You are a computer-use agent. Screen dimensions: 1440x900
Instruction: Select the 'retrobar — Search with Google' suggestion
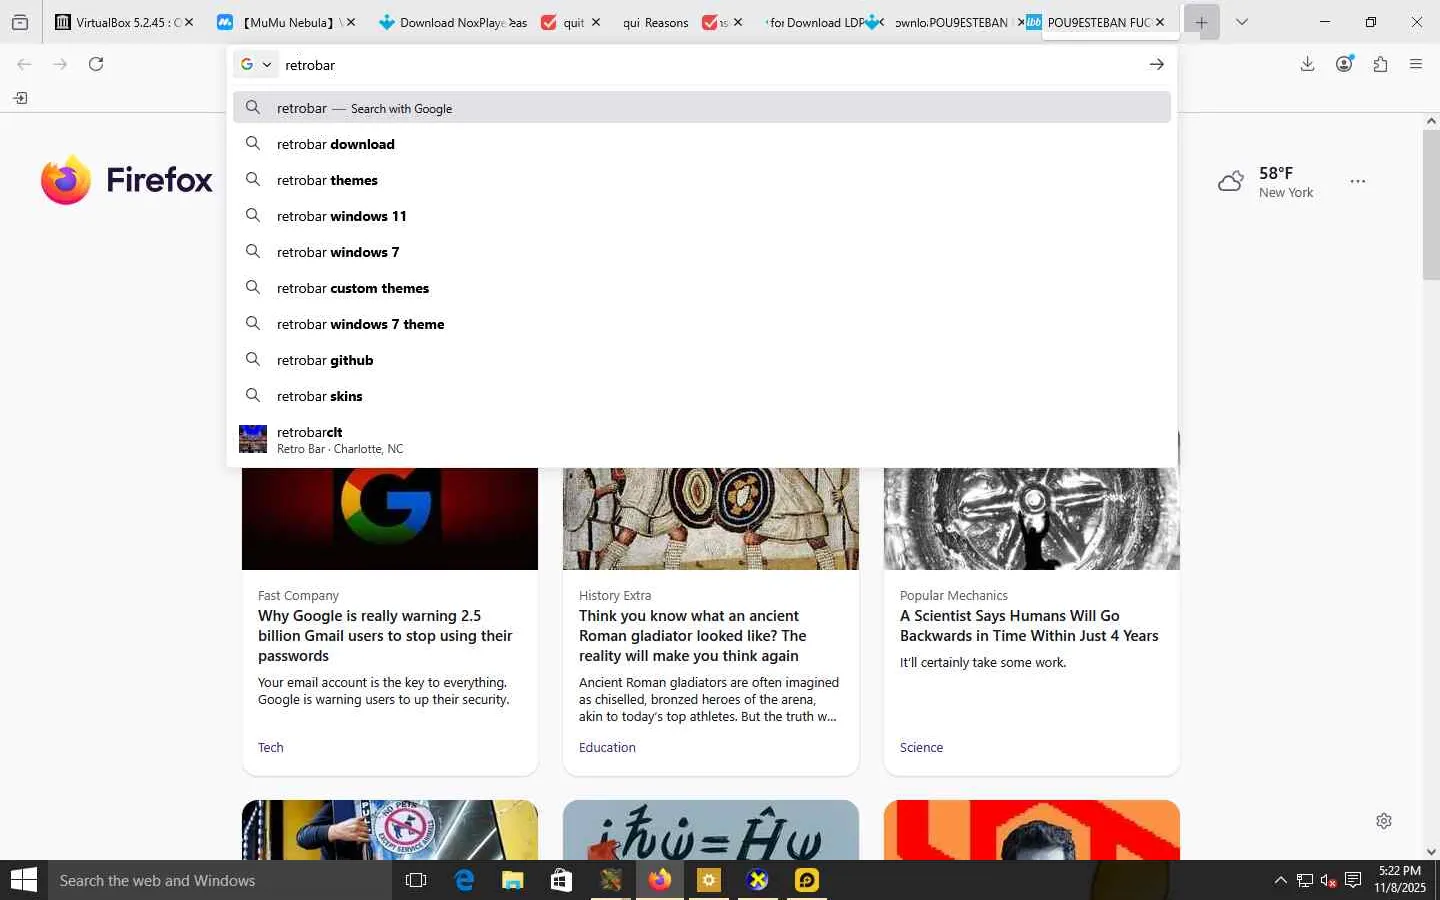tap(702, 108)
